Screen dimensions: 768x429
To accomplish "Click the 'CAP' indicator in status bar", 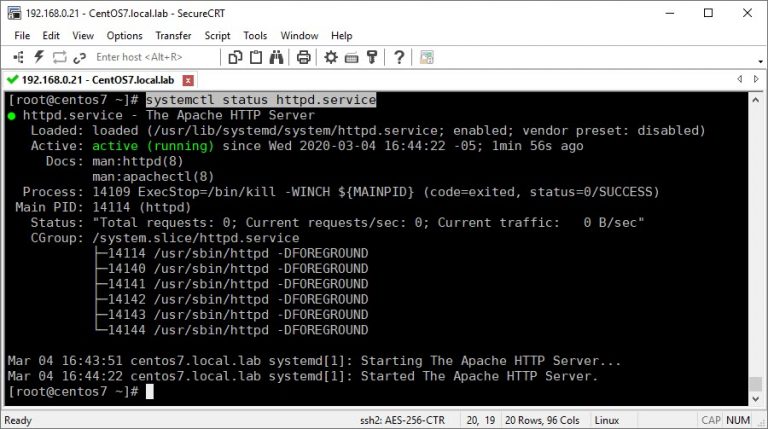I will (711, 420).
